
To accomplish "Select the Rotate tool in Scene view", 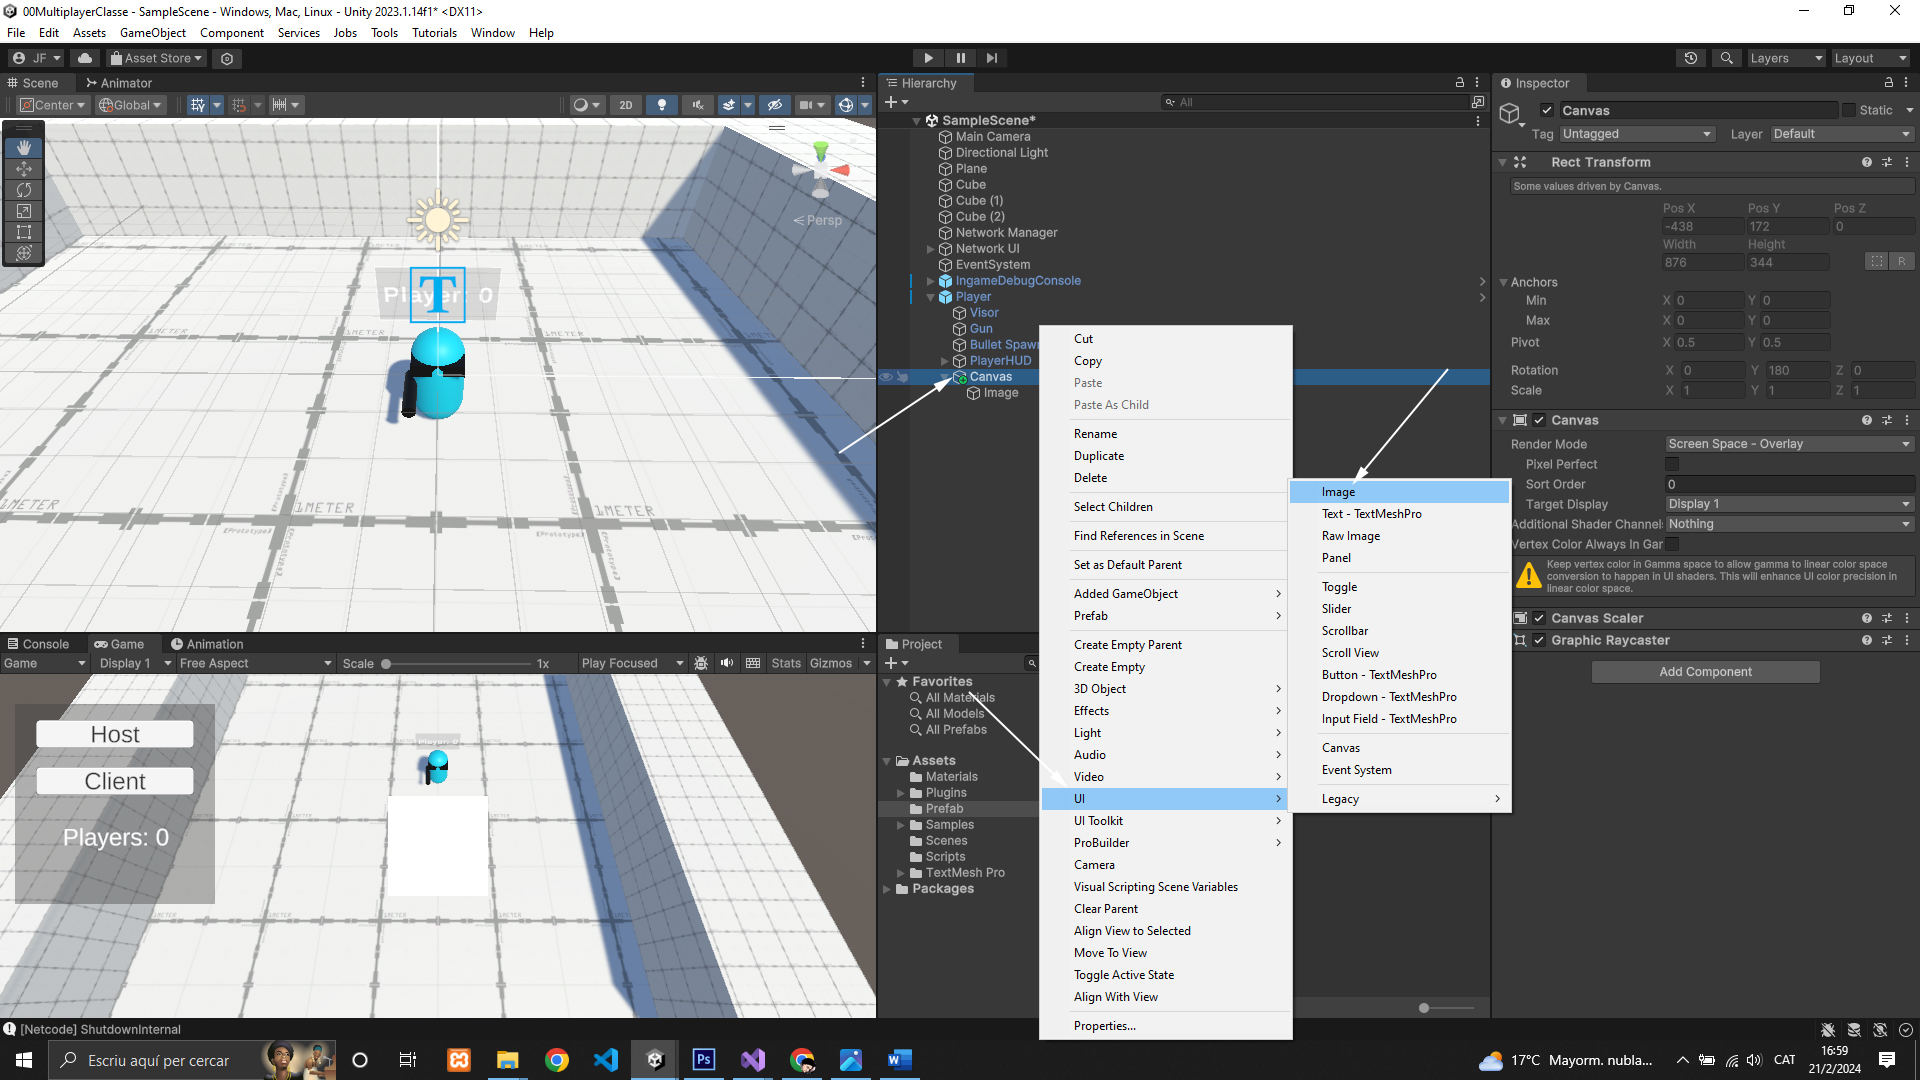I will click(x=24, y=190).
